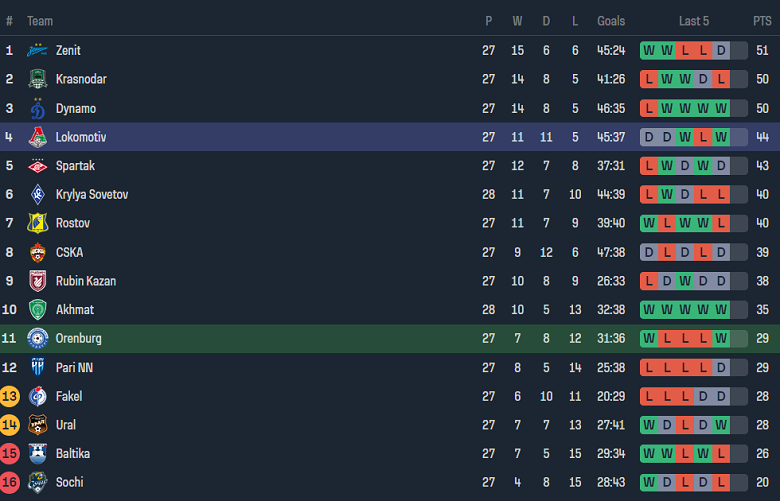
Task: Click Fakel's yellow position 13 badge
Action: tap(10, 396)
